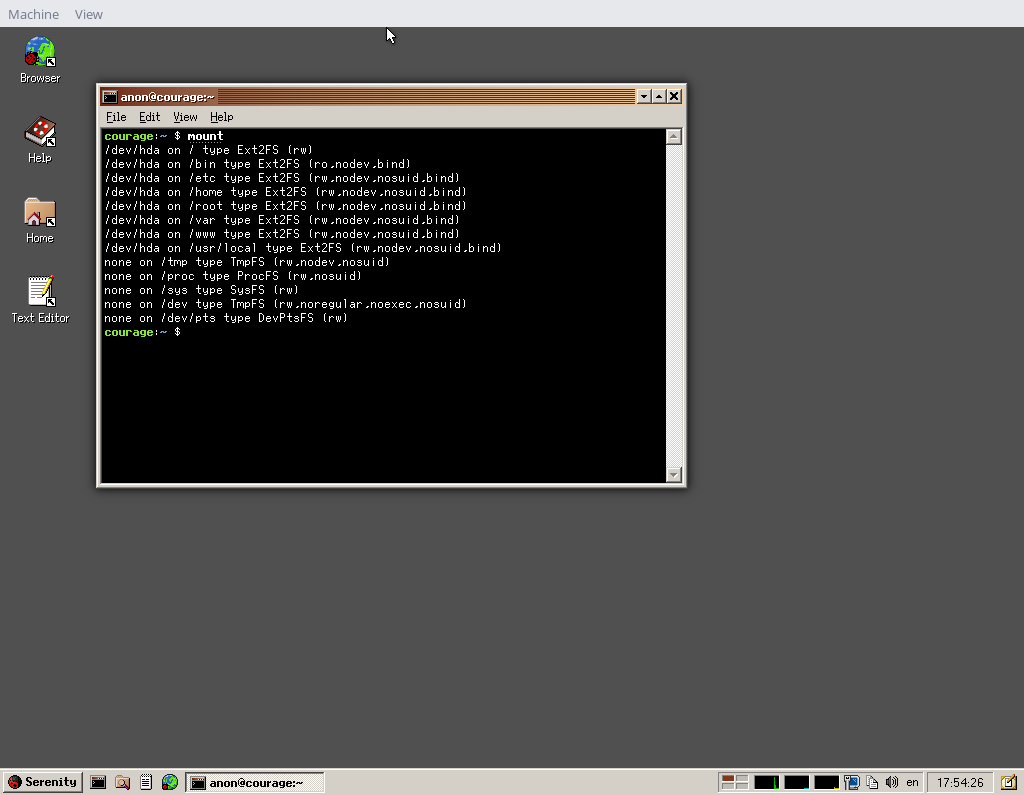Click the anon@courage taskbar window button
Image resolution: width=1024 pixels, height=795 pixels.
[x=255, y=782]
